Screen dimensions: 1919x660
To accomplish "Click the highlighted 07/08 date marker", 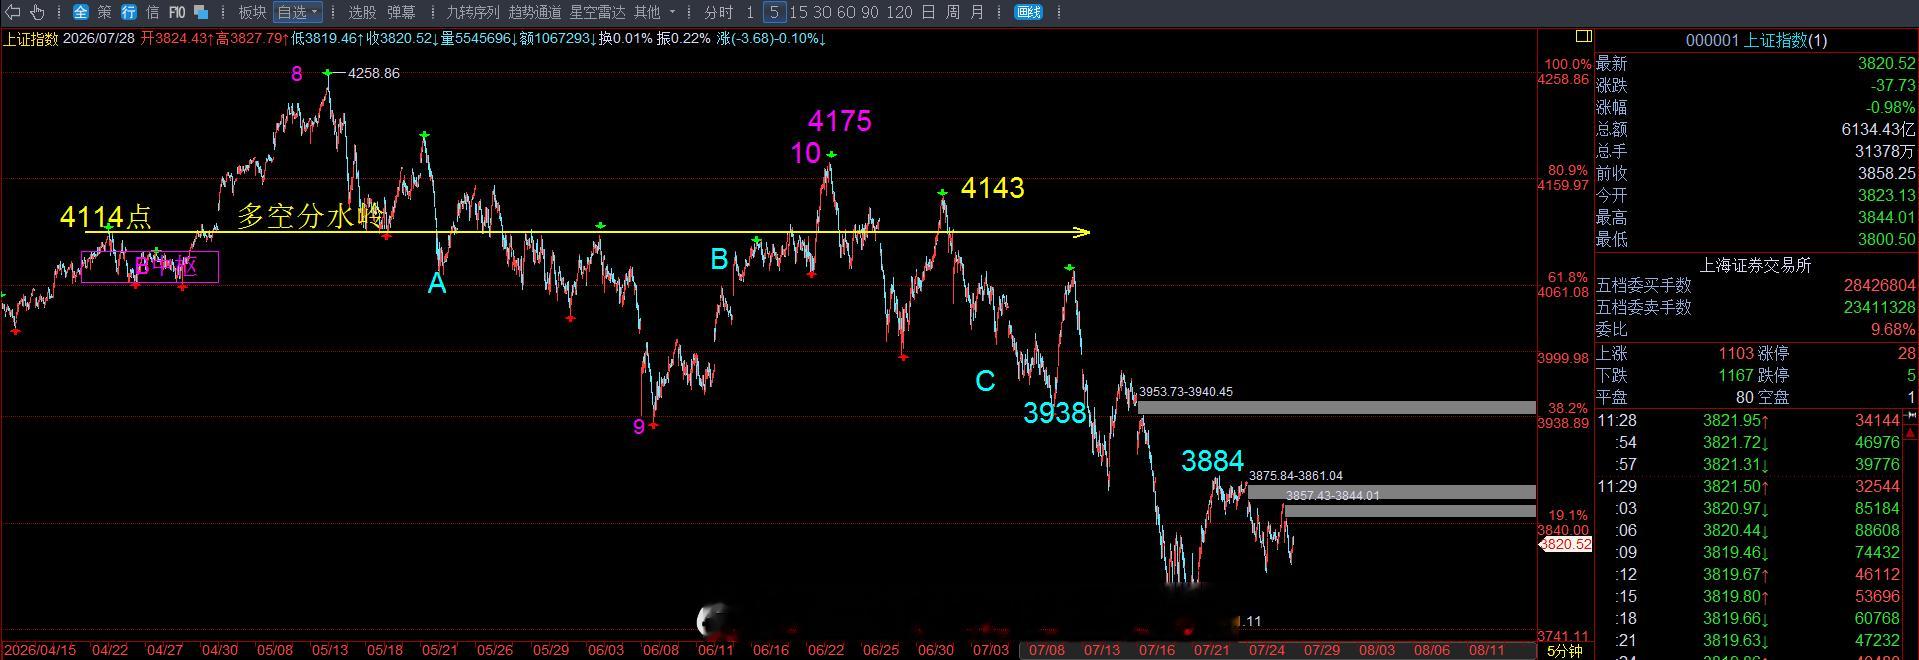I will (1046, 650).
